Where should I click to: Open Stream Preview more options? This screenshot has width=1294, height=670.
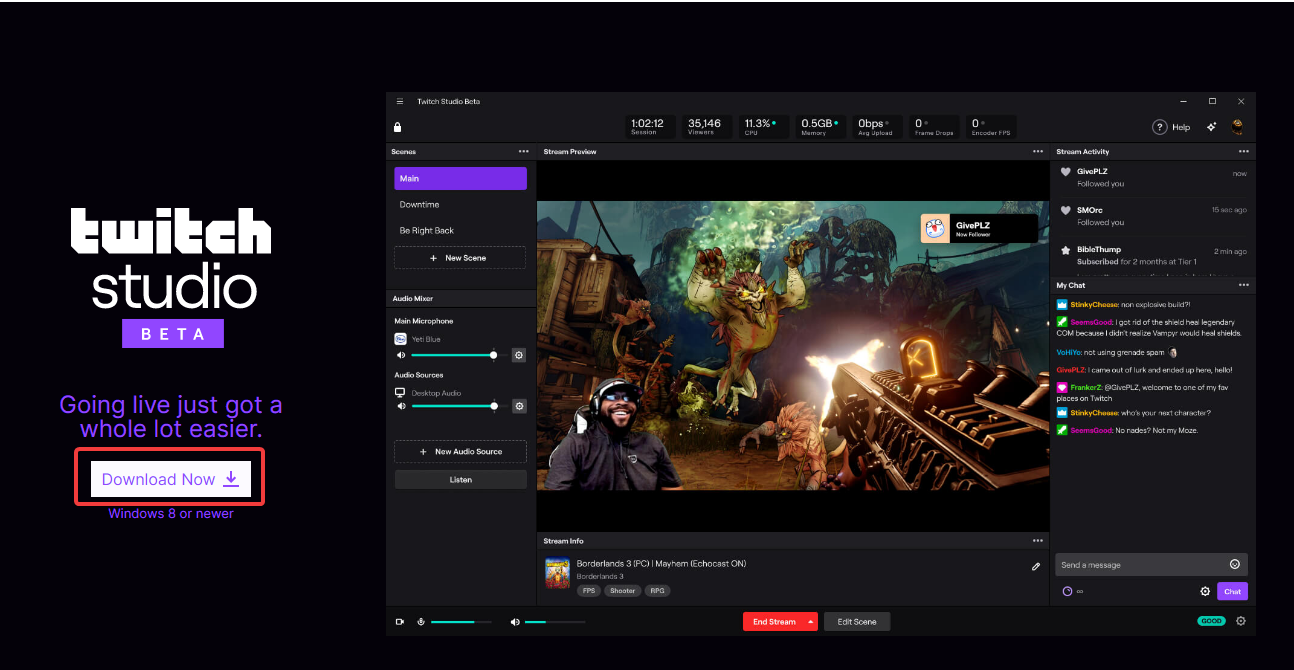(1038, 152)
